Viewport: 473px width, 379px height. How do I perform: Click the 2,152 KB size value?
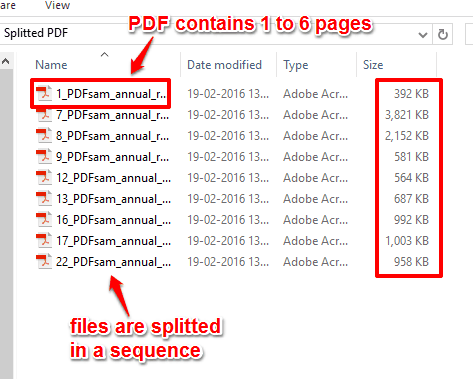pos(407,136)
